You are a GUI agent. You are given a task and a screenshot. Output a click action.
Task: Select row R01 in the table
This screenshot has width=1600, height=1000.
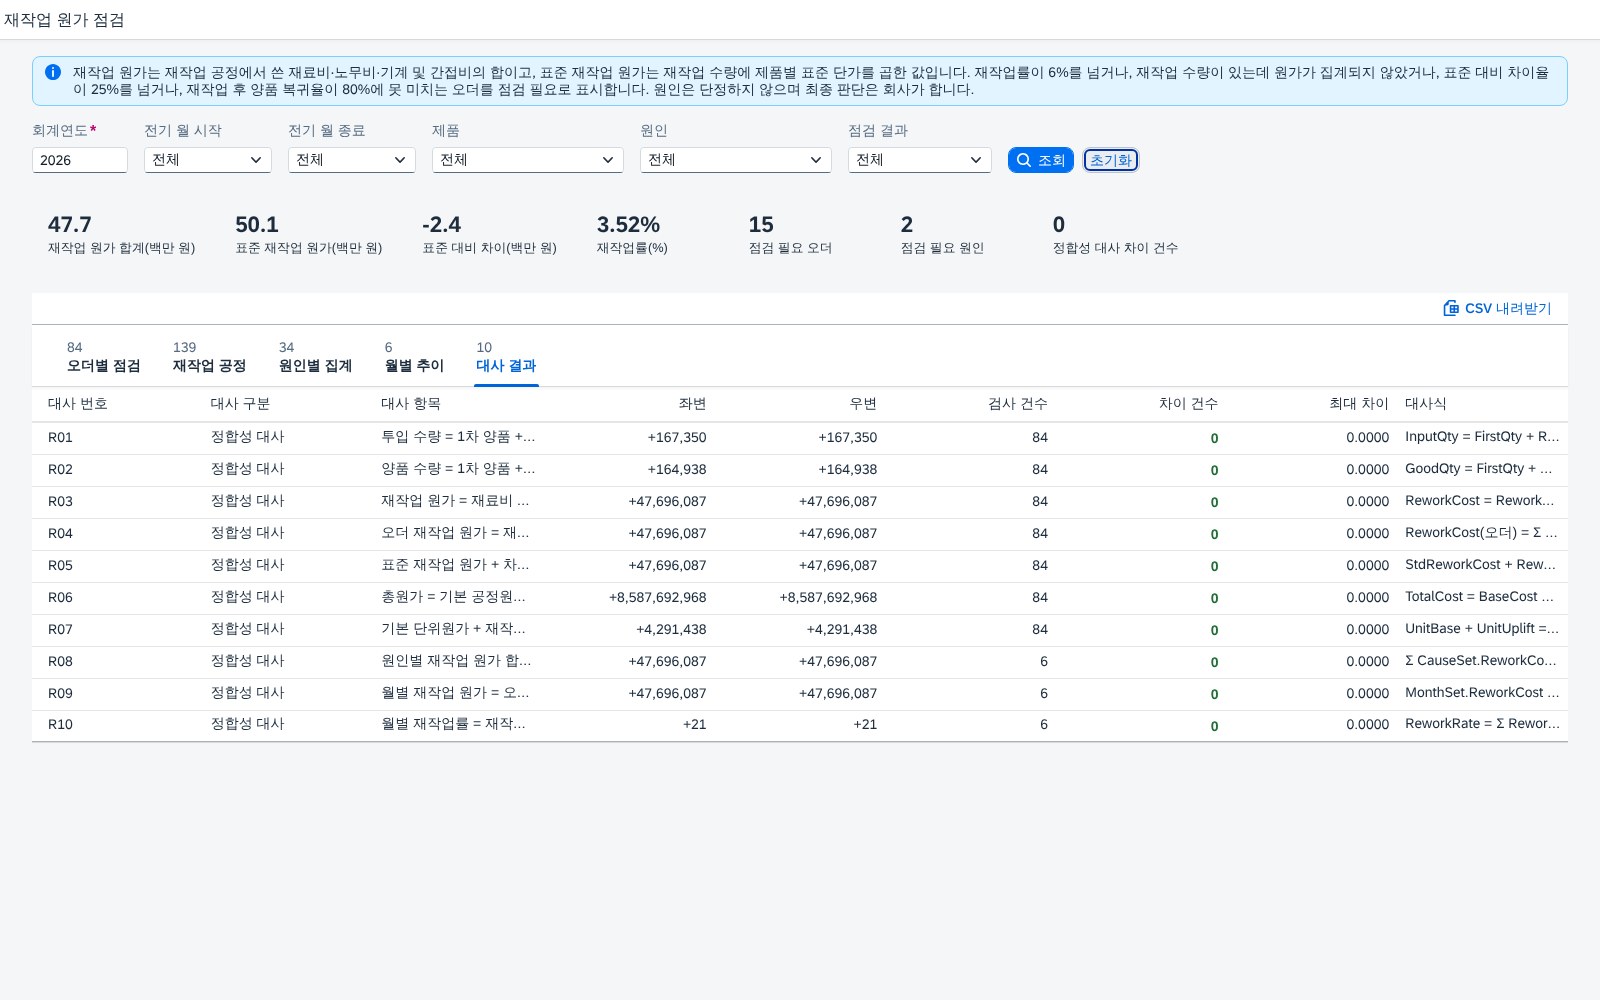(800, 438)
